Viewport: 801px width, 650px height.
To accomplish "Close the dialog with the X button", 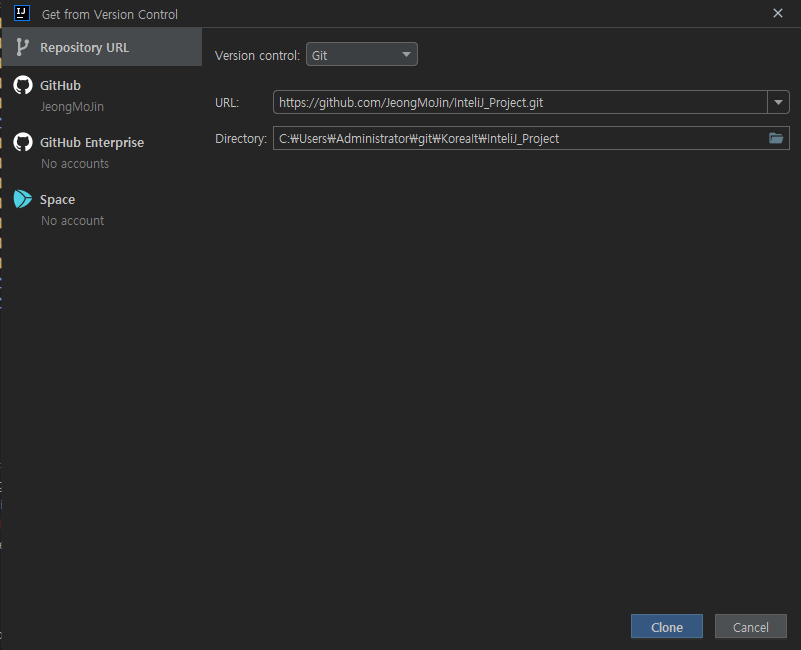I will pos(778,13).
